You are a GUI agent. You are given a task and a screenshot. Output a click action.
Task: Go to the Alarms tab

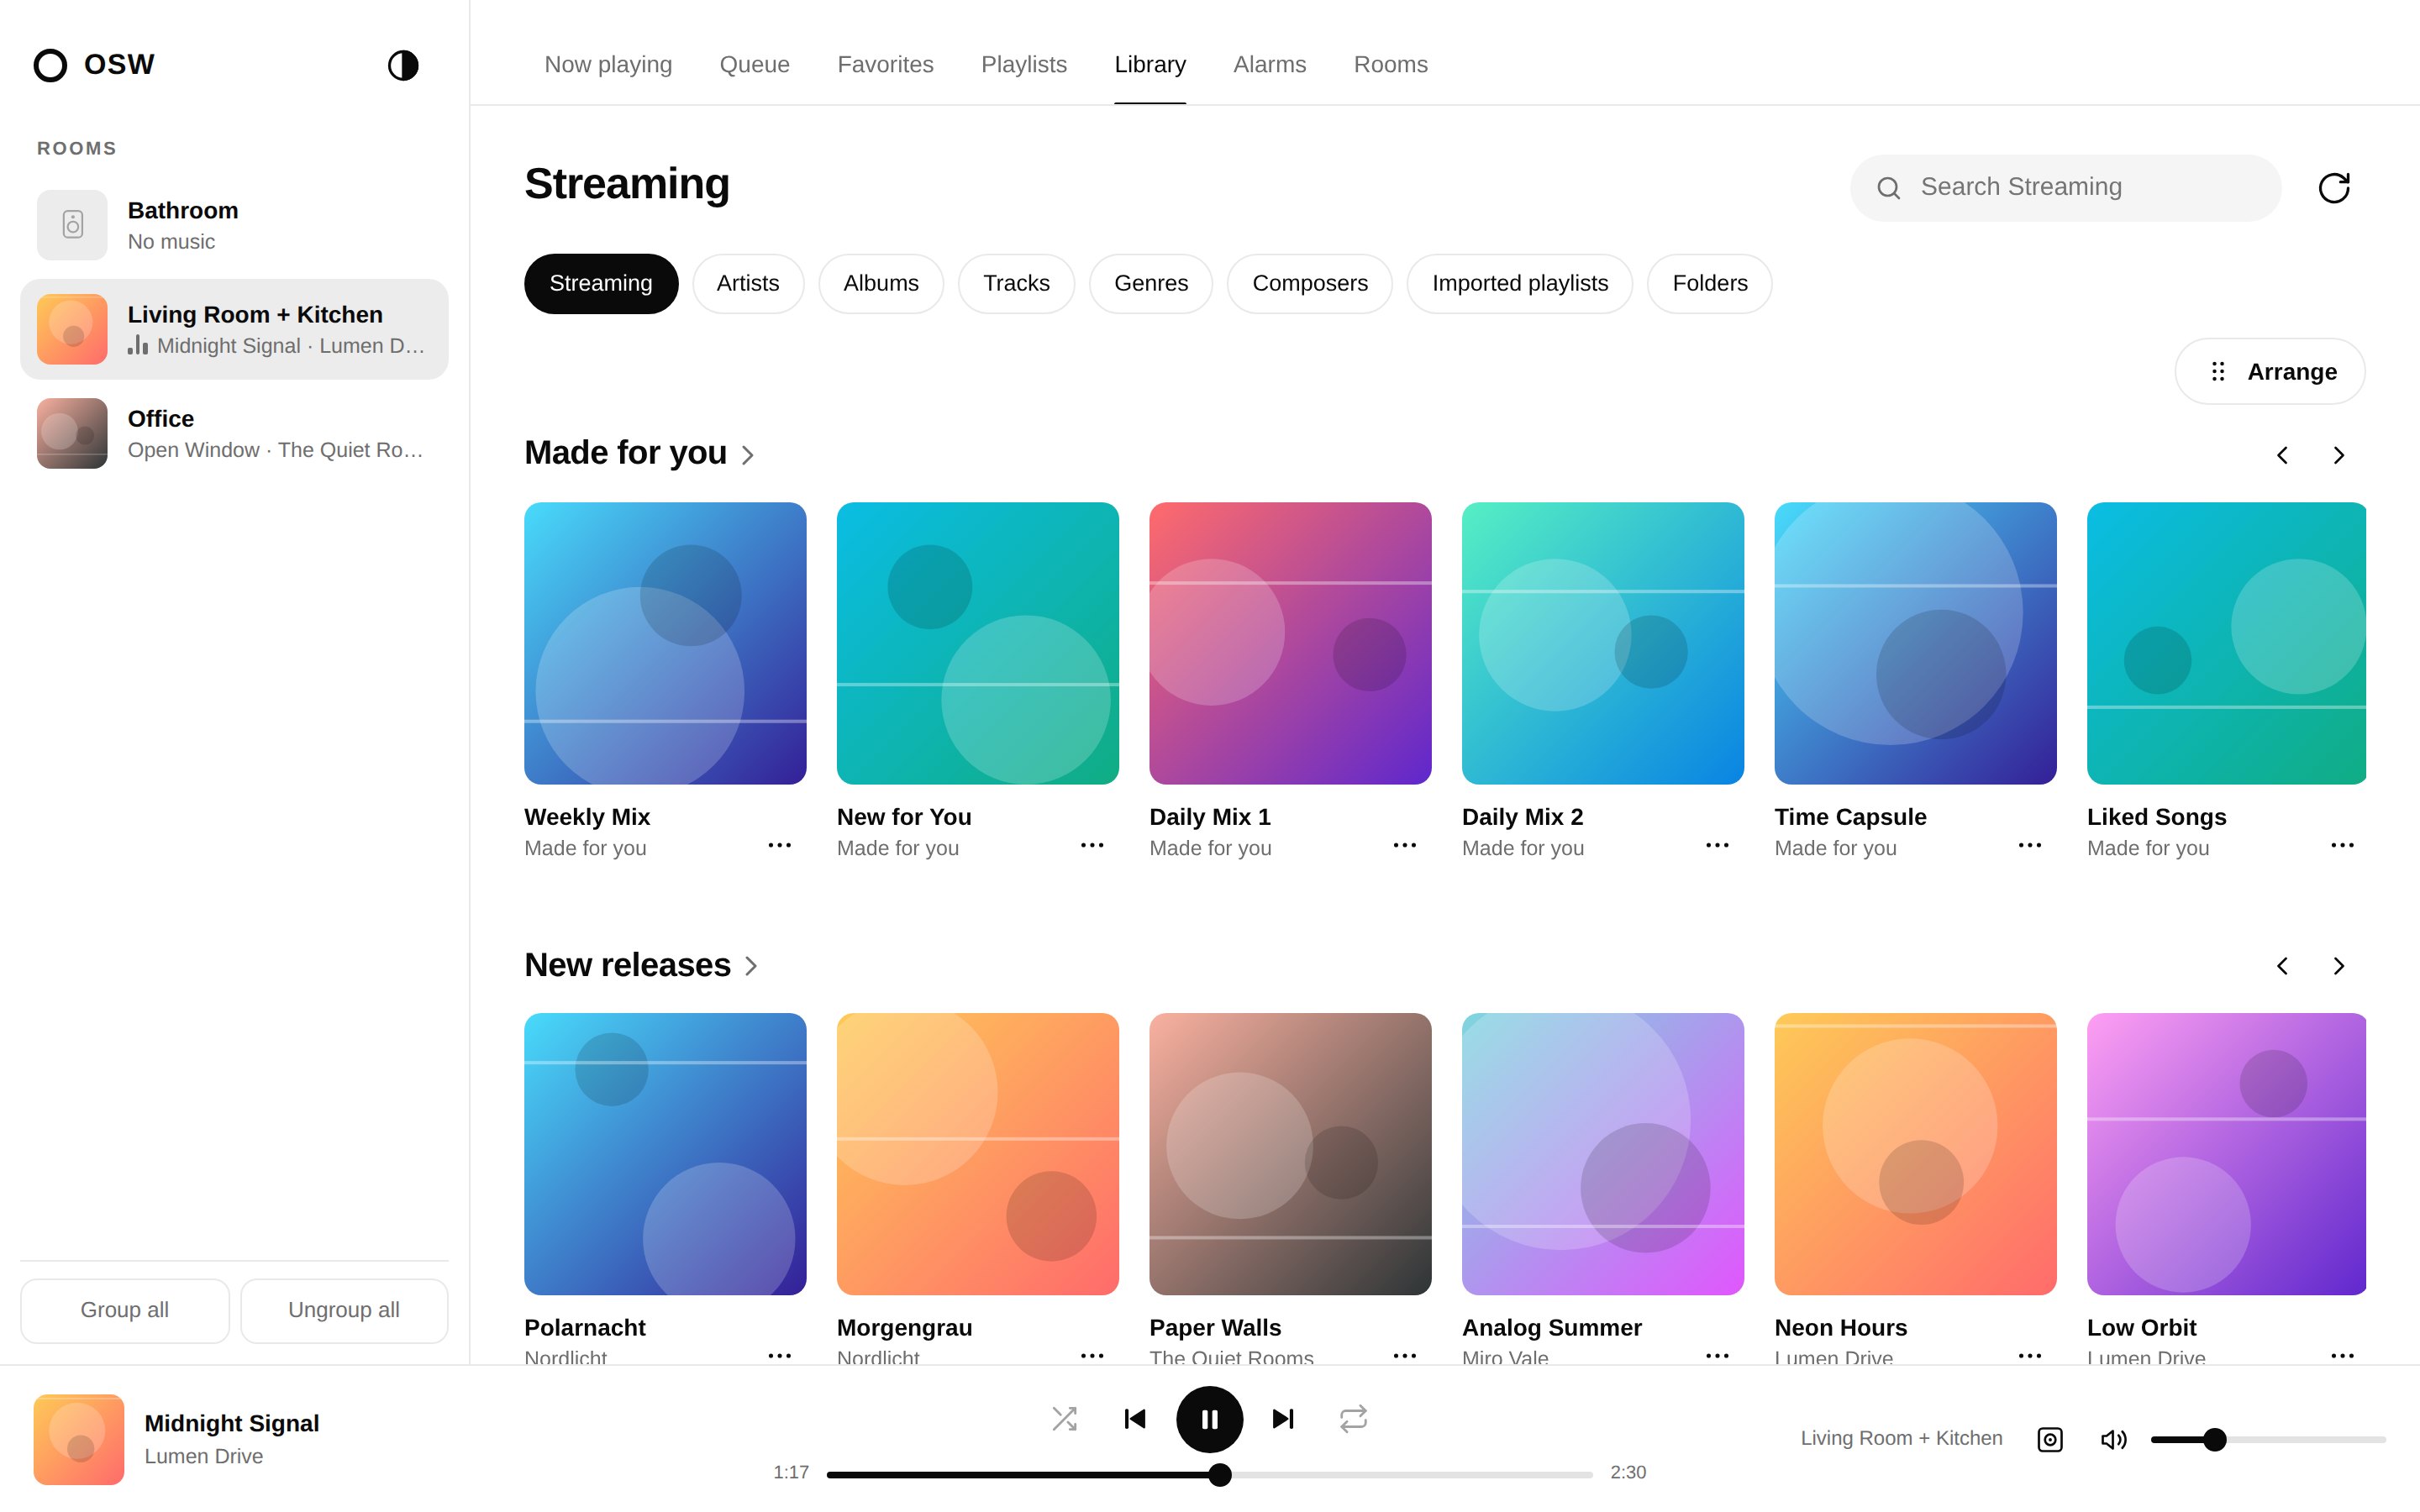(x=1269, y=64)
